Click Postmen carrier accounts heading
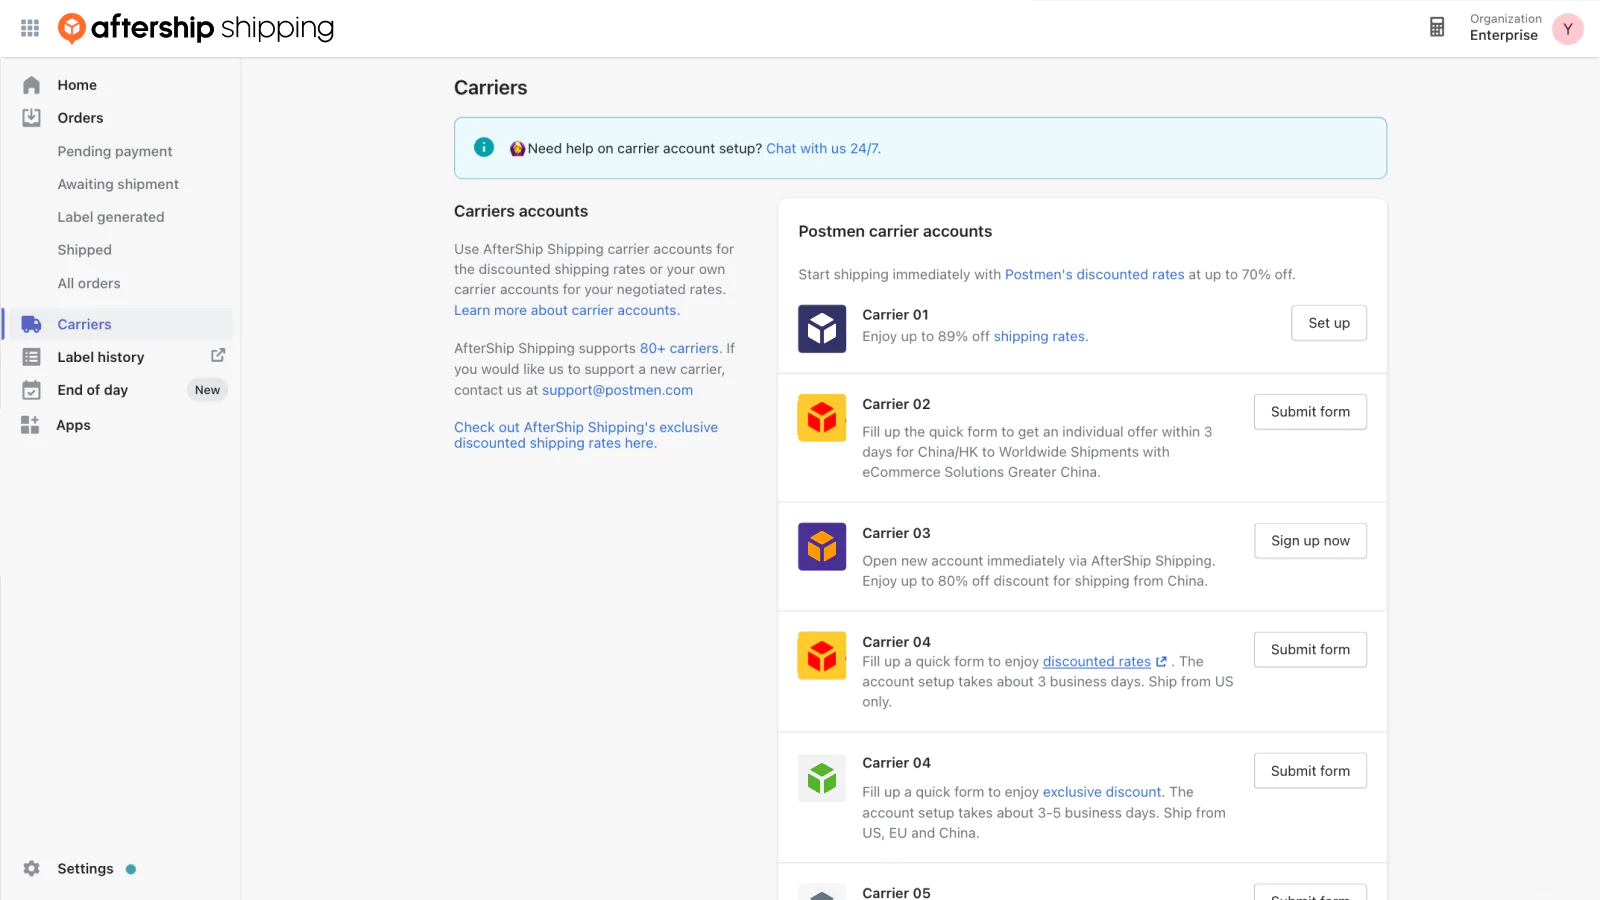The image size is (1600, 900). click(895, 231)
